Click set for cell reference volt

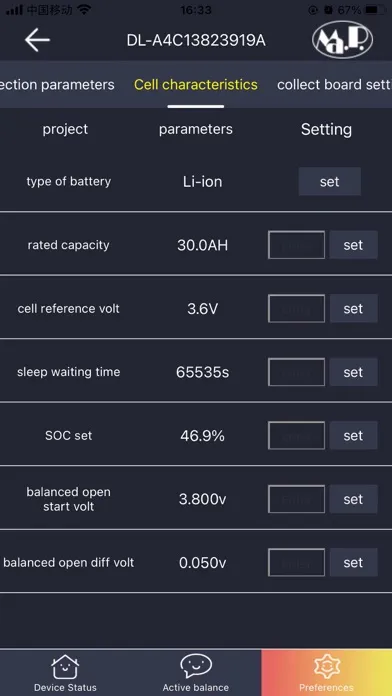coord(353,308)
